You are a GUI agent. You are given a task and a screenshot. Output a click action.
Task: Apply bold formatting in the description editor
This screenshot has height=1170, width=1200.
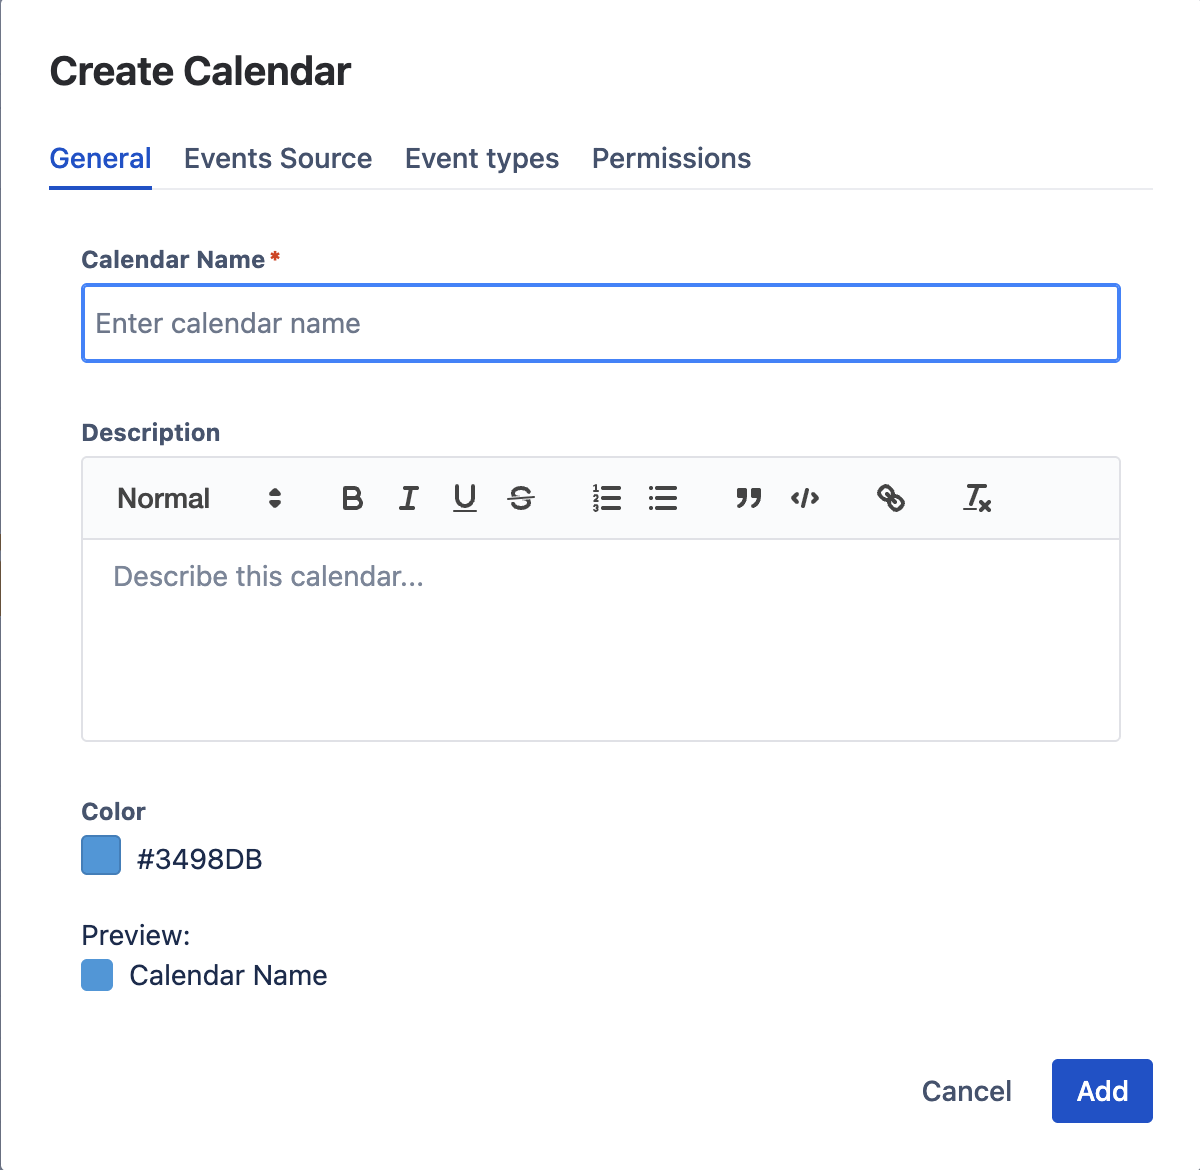tap(352, 498)
